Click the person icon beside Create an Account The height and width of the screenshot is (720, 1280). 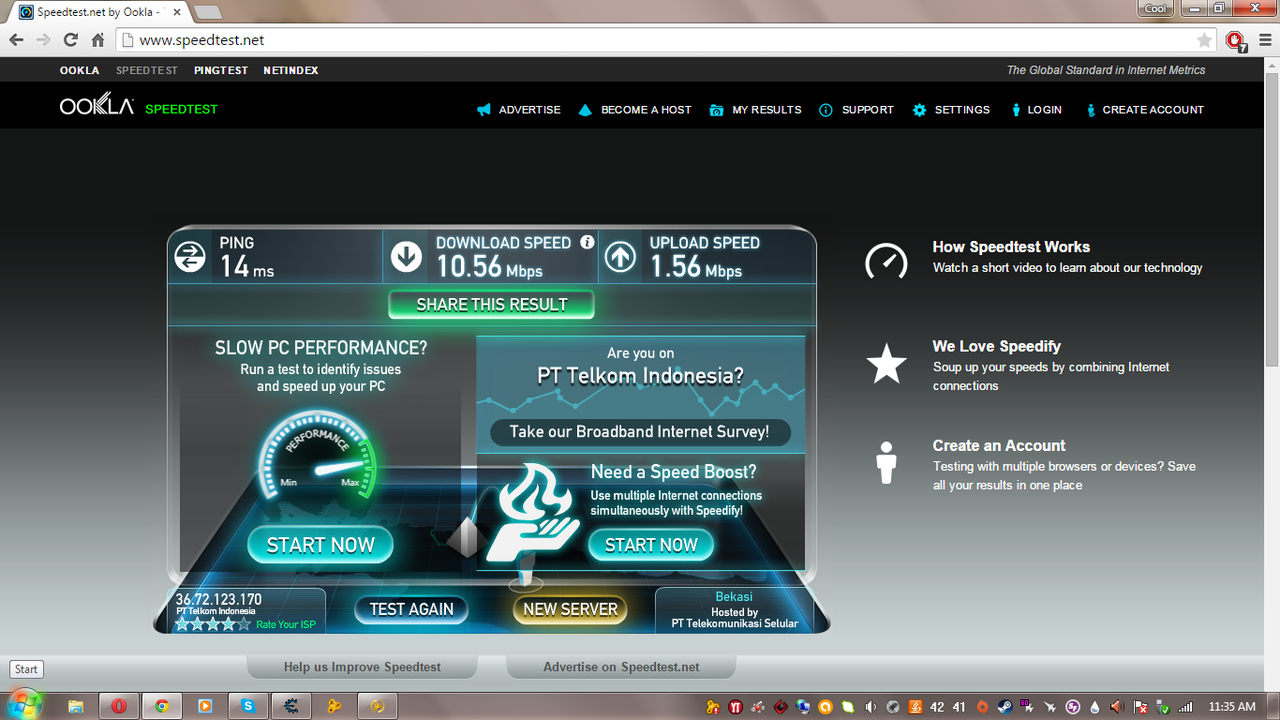pos(886,463)
